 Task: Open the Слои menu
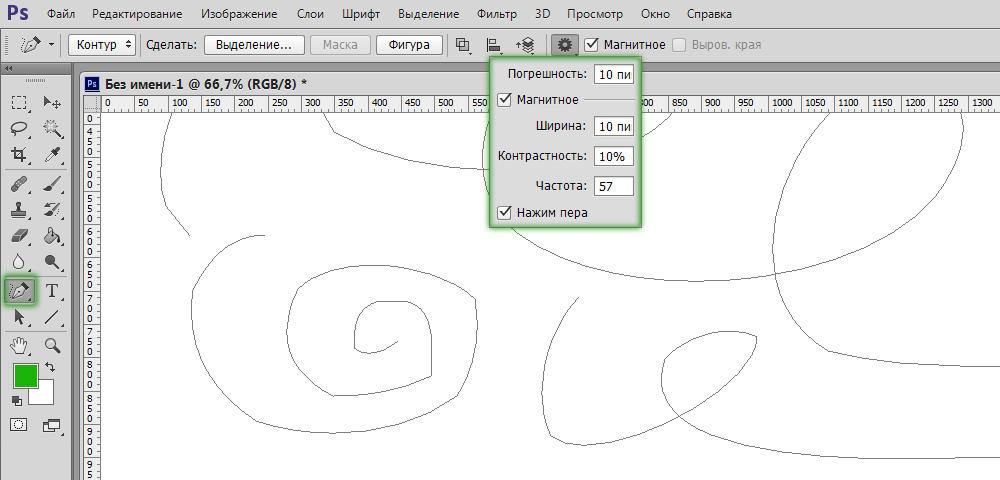[x=310, y=13]
